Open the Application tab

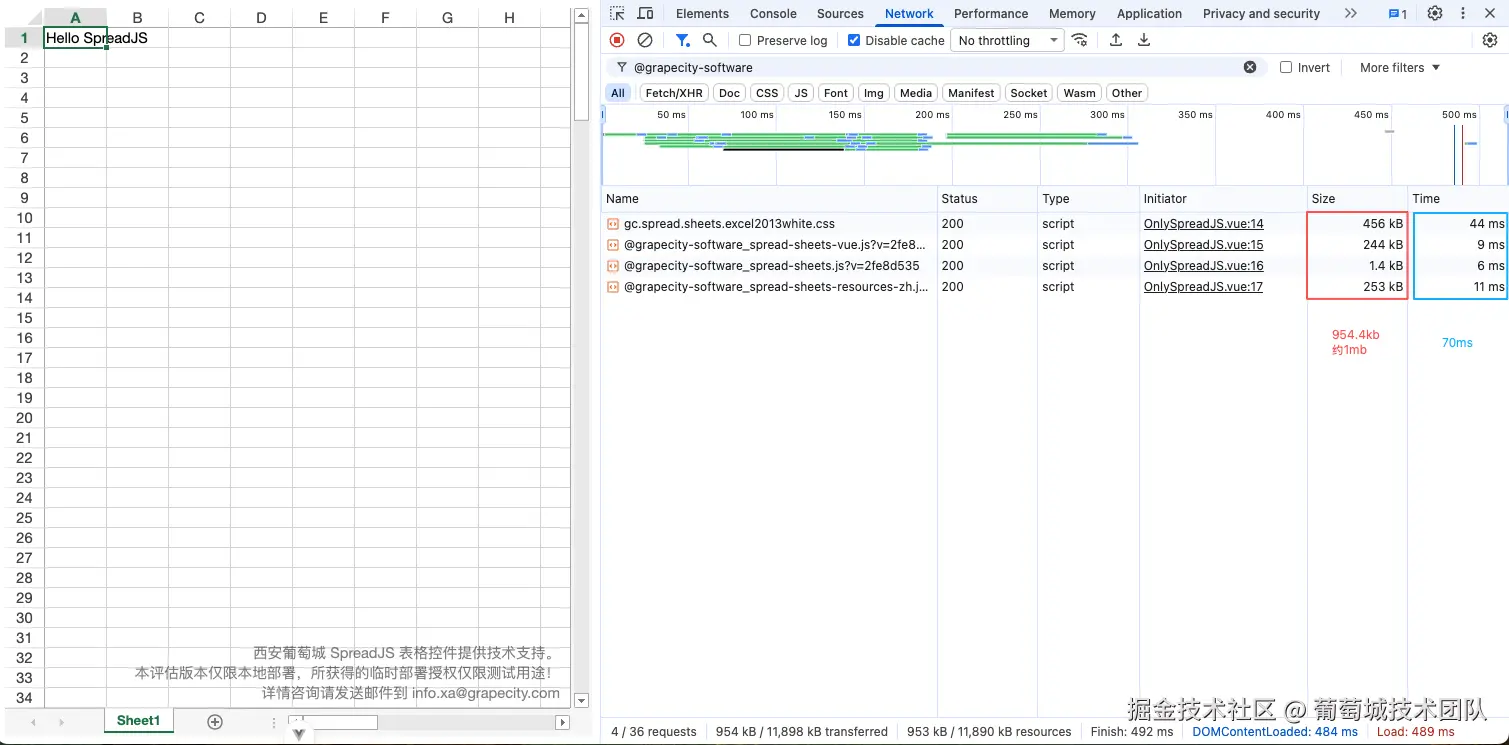1149,13
